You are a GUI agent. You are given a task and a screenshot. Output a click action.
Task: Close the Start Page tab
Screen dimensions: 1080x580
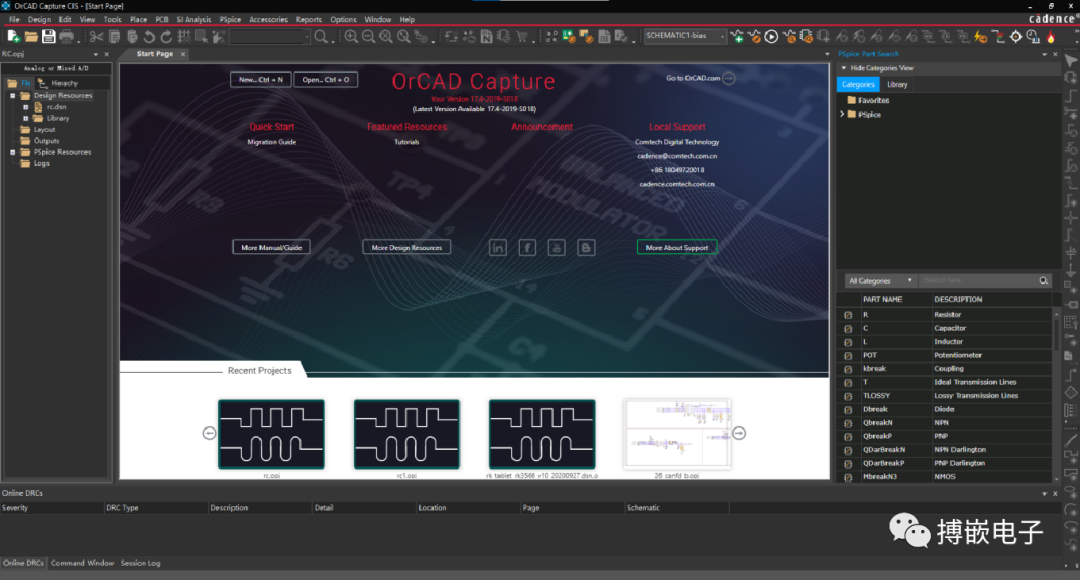(x=183, y=54)
